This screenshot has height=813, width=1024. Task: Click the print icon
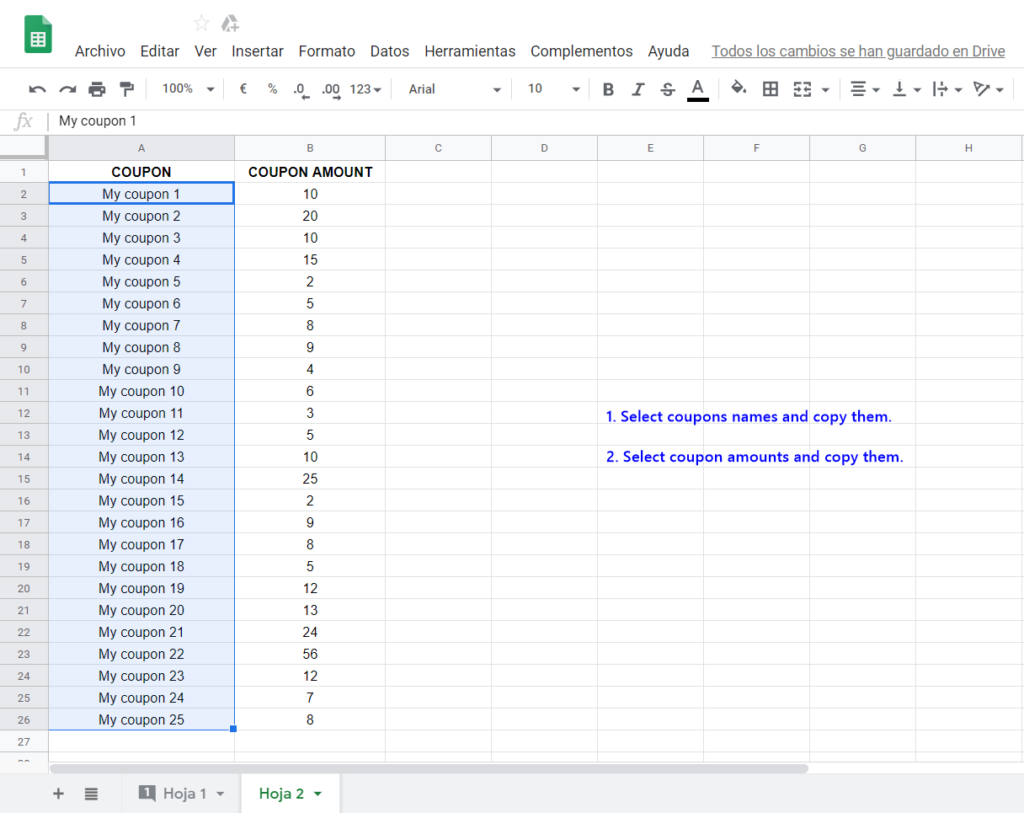click(96, 89)
